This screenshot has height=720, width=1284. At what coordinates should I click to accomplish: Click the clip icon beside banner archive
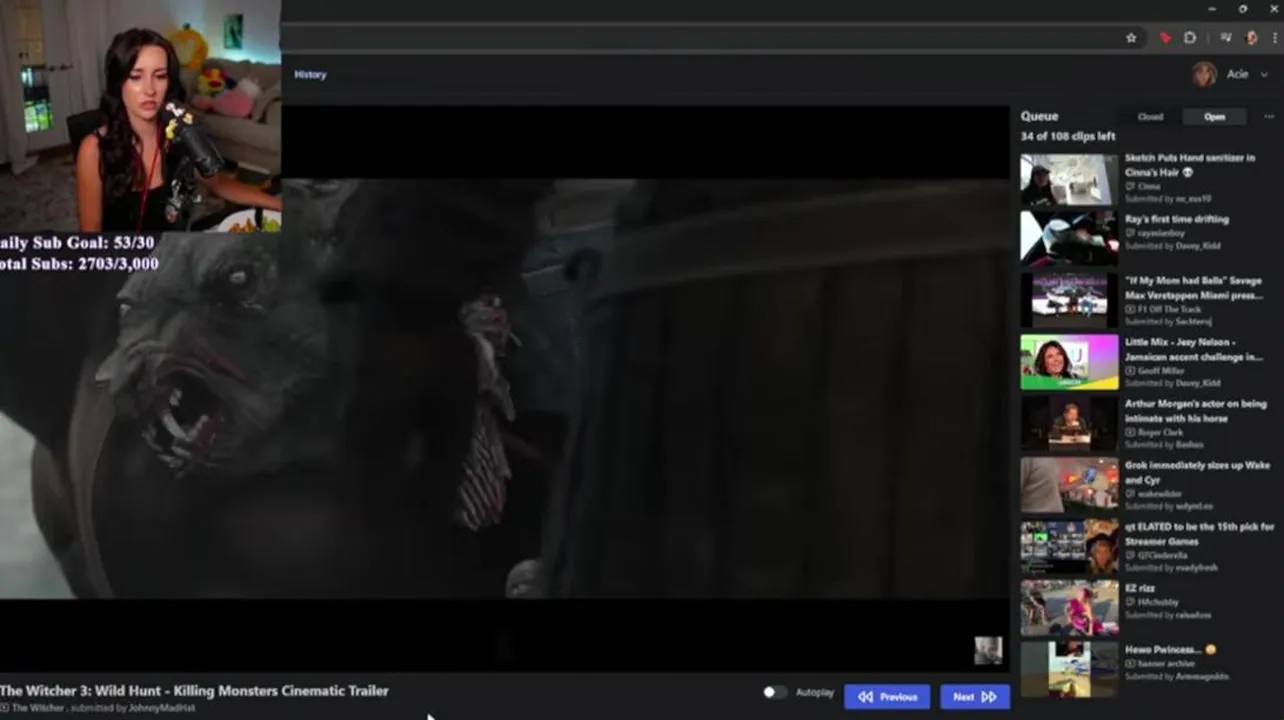coord(1130,663)
